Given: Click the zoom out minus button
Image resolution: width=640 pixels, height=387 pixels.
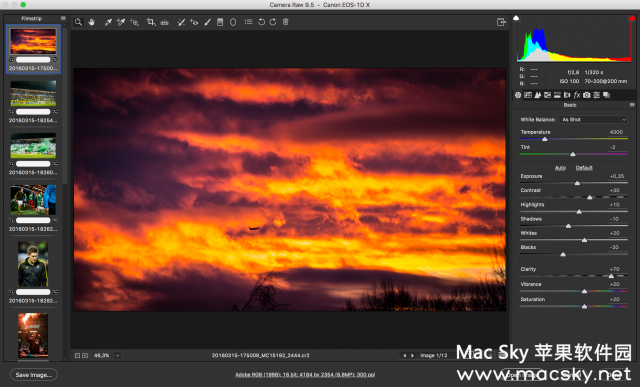Looking at the screenshot, I should pyautogui.click(x=77, y=356).
